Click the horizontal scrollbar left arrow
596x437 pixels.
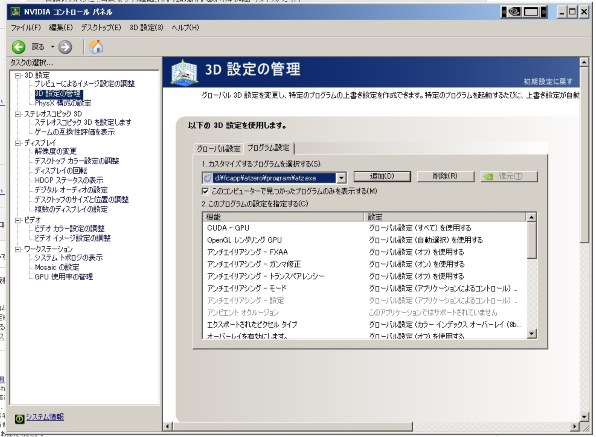[x=168, y=427]
